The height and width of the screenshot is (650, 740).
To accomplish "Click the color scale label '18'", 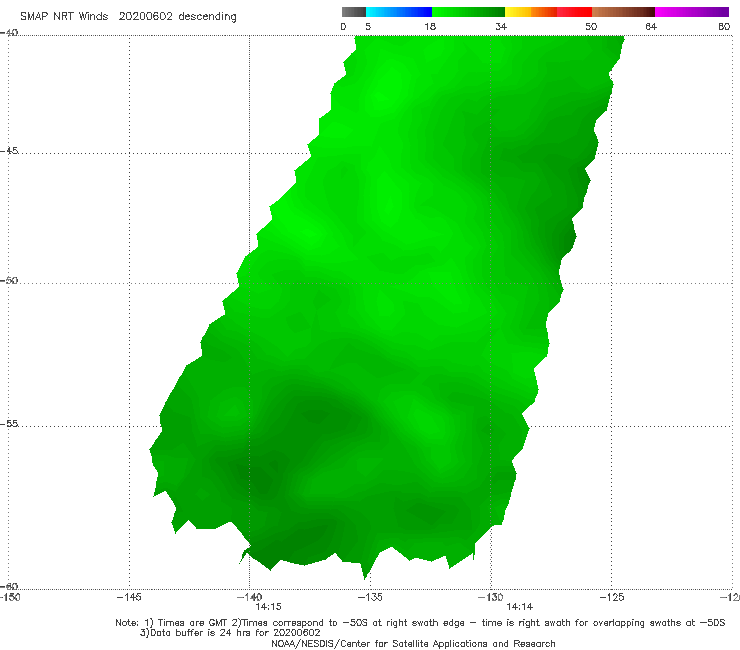I will pos(430,27).
